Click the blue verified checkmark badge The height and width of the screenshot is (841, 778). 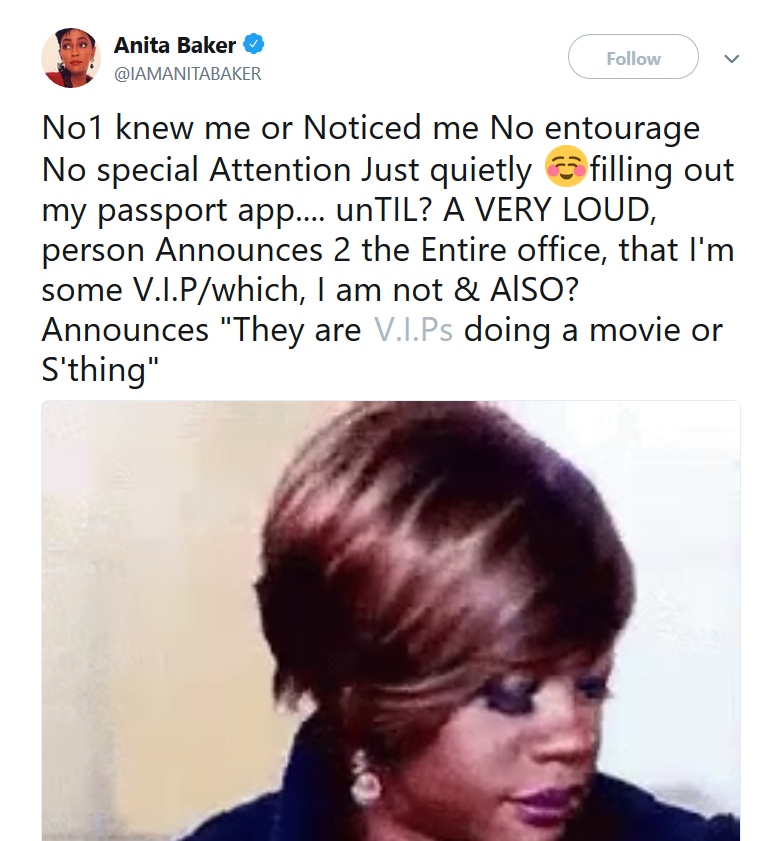254,44
